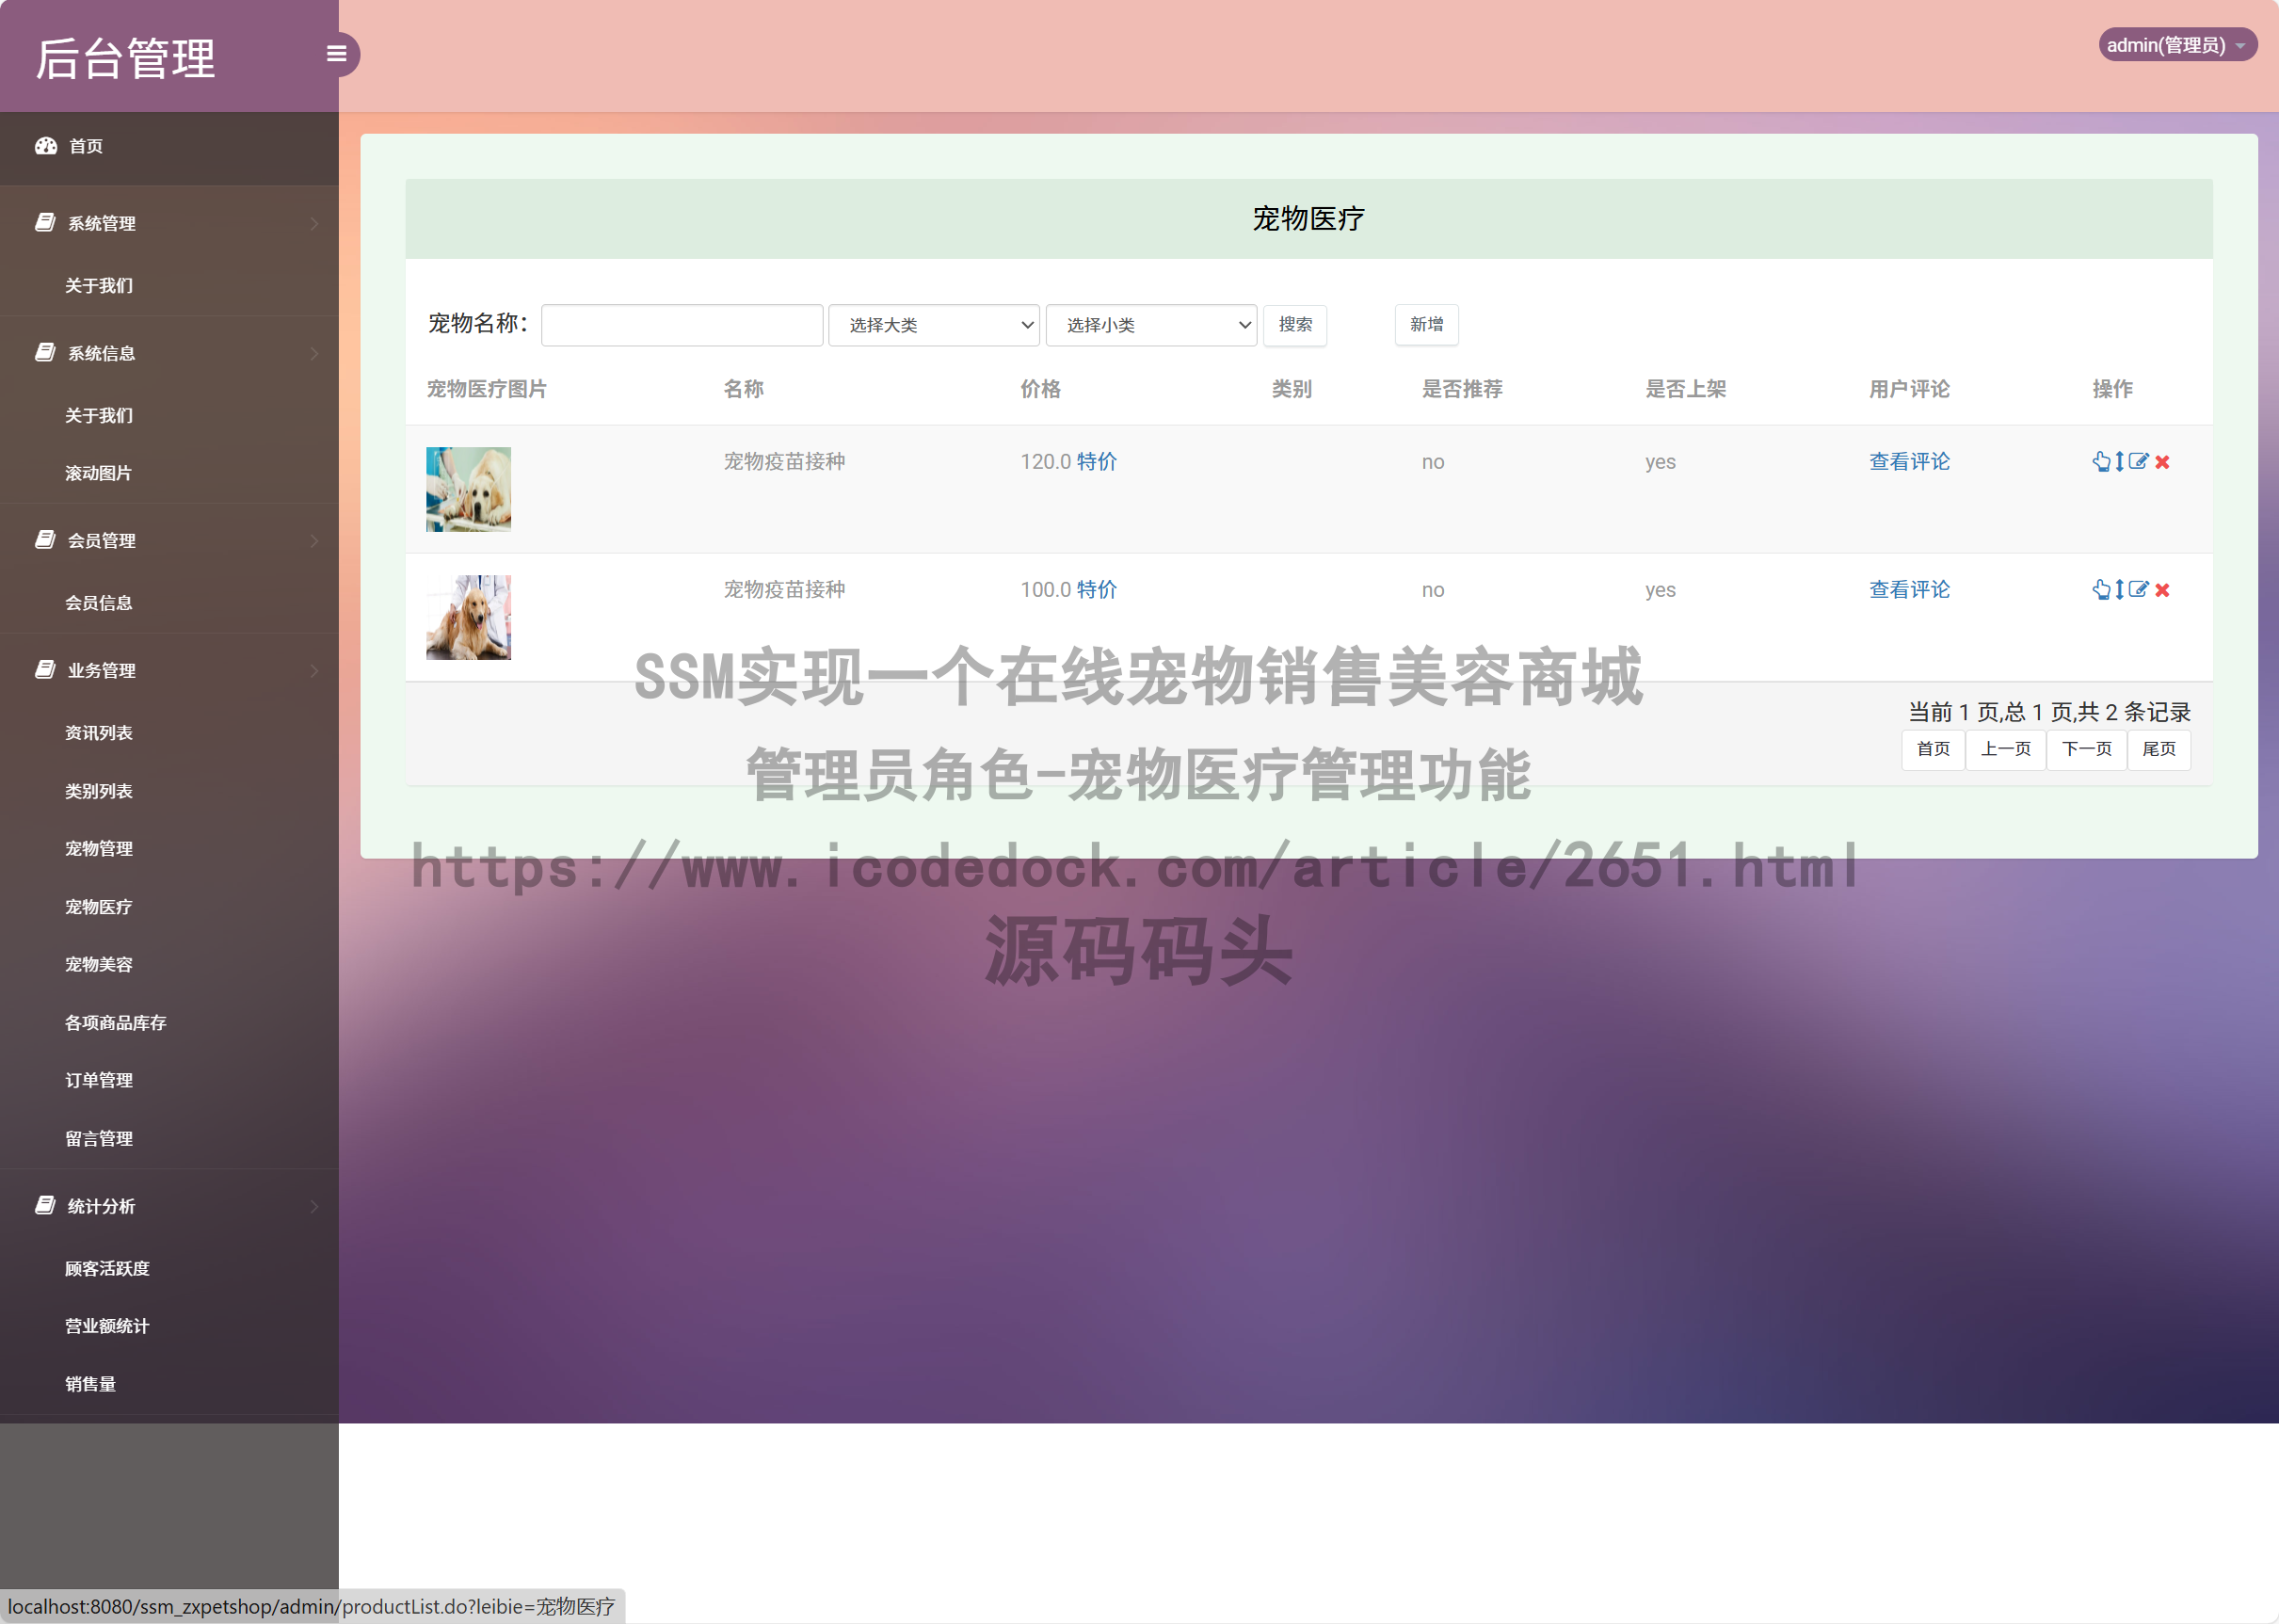Click the 搜索 search button

click(x=1294, y=324)
